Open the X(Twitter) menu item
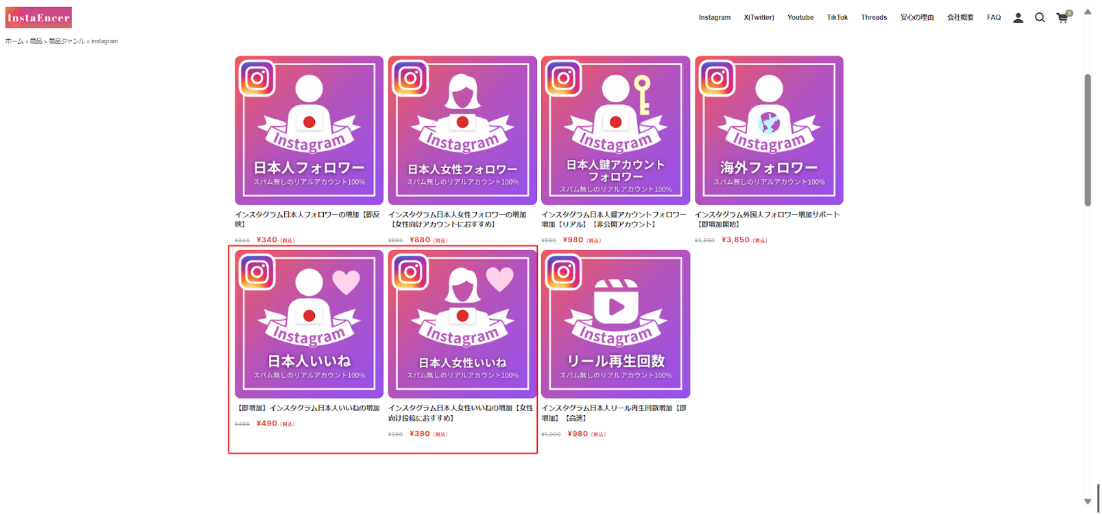This screenshot has height=515, width=1102. click(759, 18)
